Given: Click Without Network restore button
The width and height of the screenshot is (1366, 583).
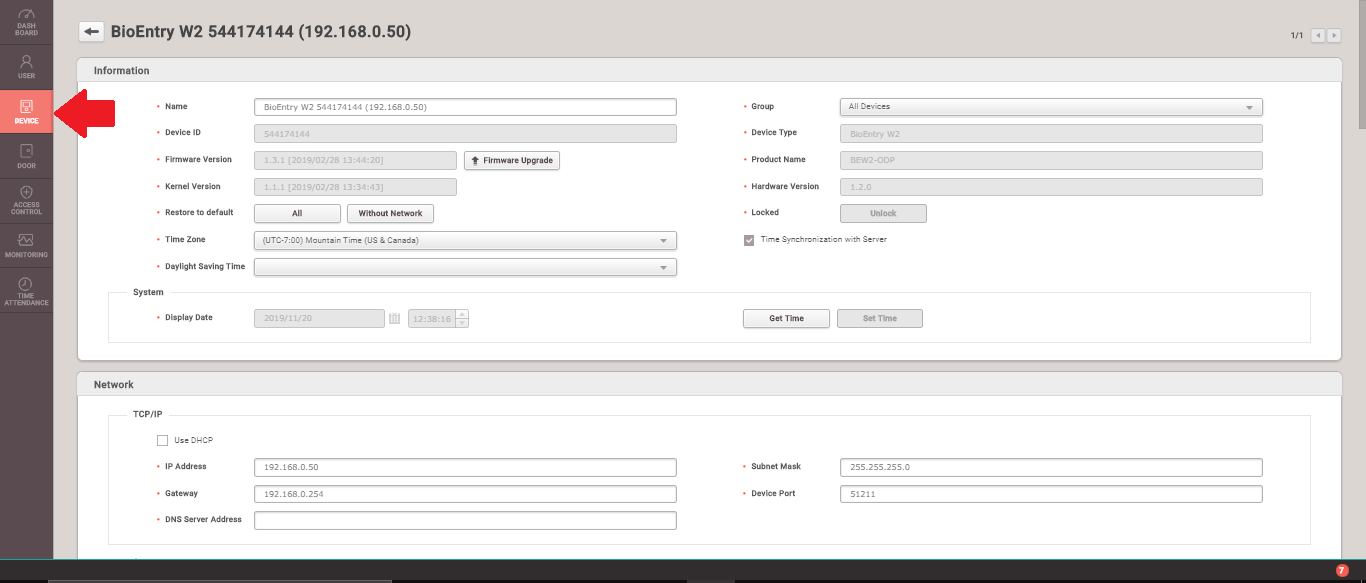Looking at the screenshot, I should point(390,213).
